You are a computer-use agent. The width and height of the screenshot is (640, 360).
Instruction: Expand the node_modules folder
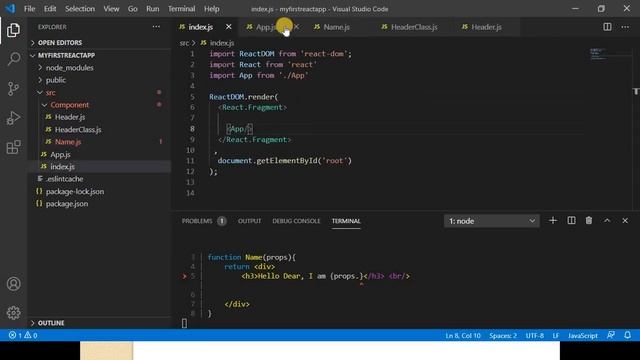tap(69, 68)
